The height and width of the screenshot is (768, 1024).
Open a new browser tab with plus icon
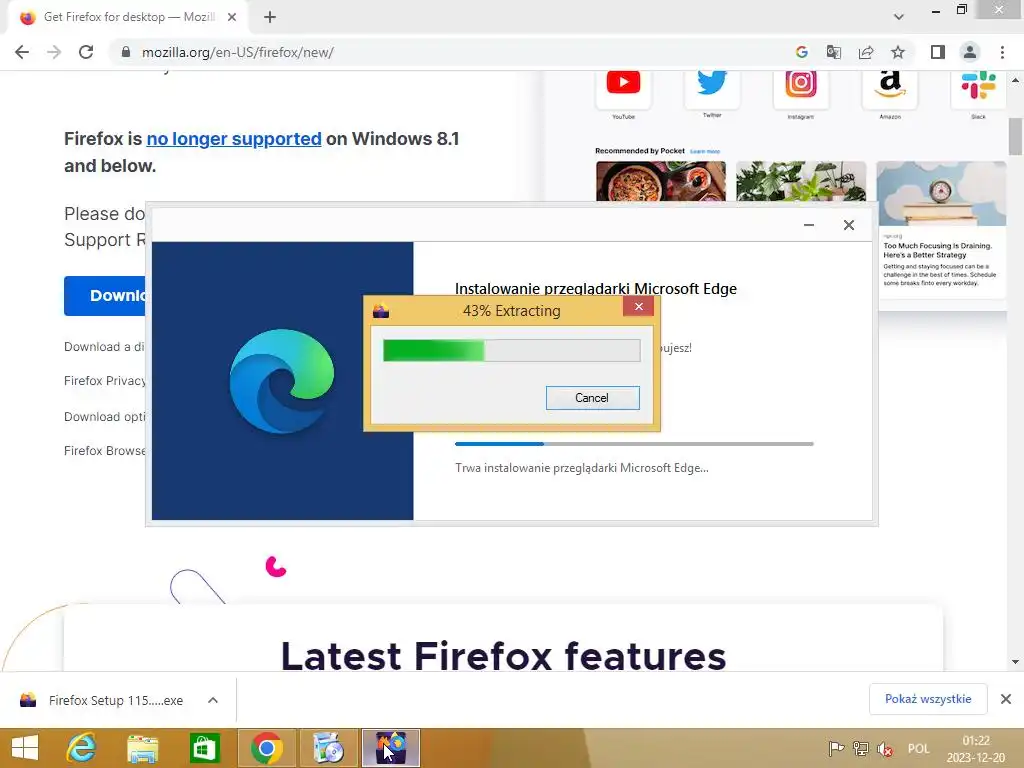click(270, 17)
